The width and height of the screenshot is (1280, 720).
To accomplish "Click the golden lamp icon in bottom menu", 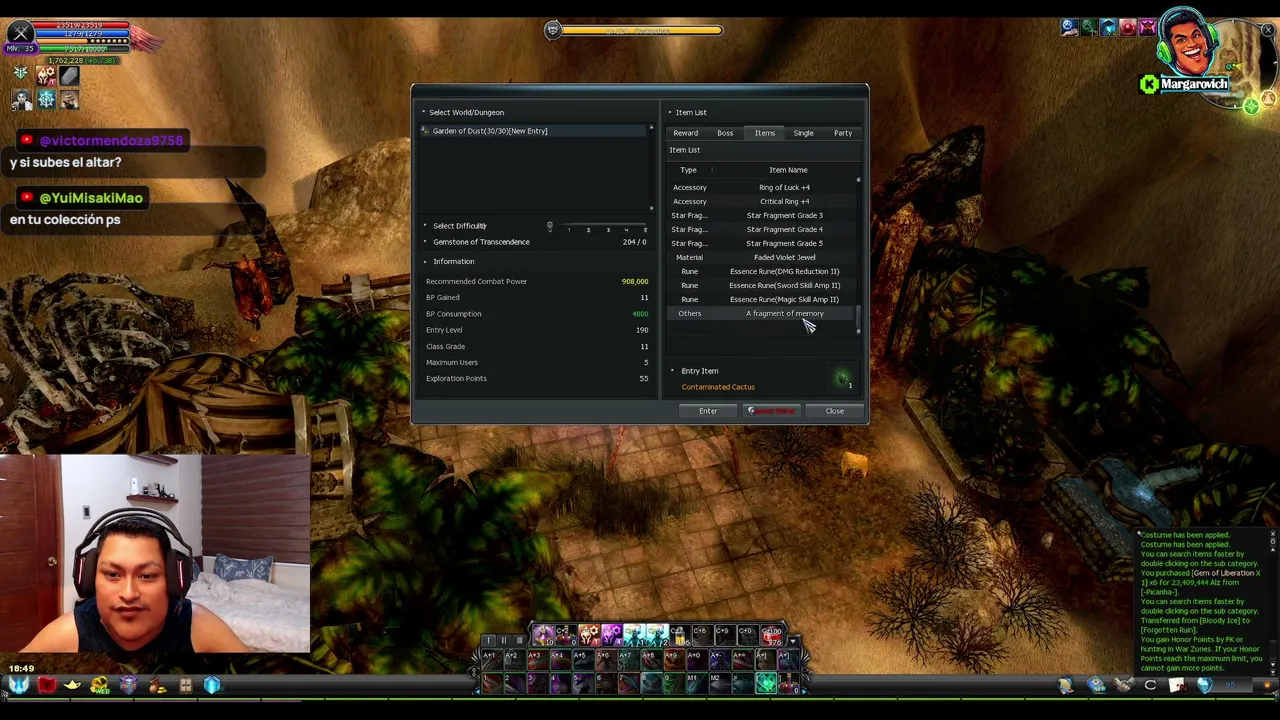I will point(72,686).
